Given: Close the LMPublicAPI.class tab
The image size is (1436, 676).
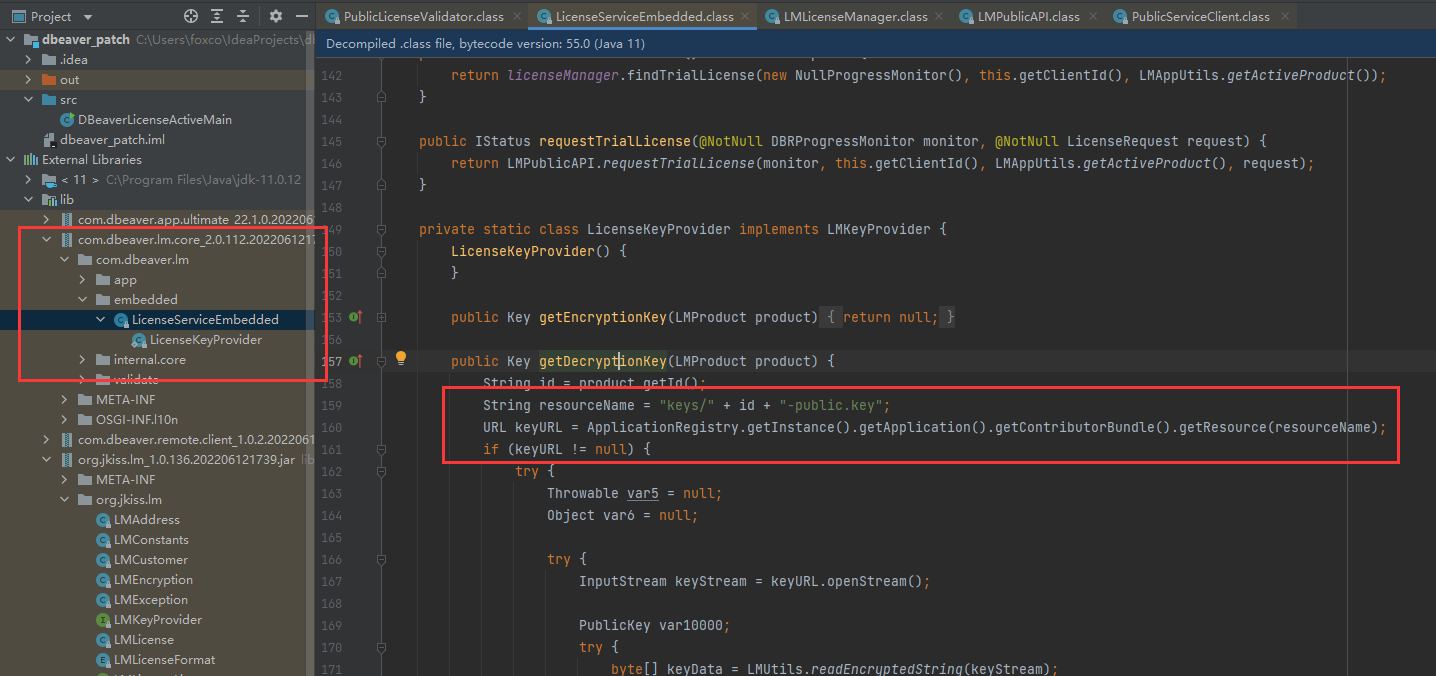Looking at the screenshot, I should tap(1091, 17).
